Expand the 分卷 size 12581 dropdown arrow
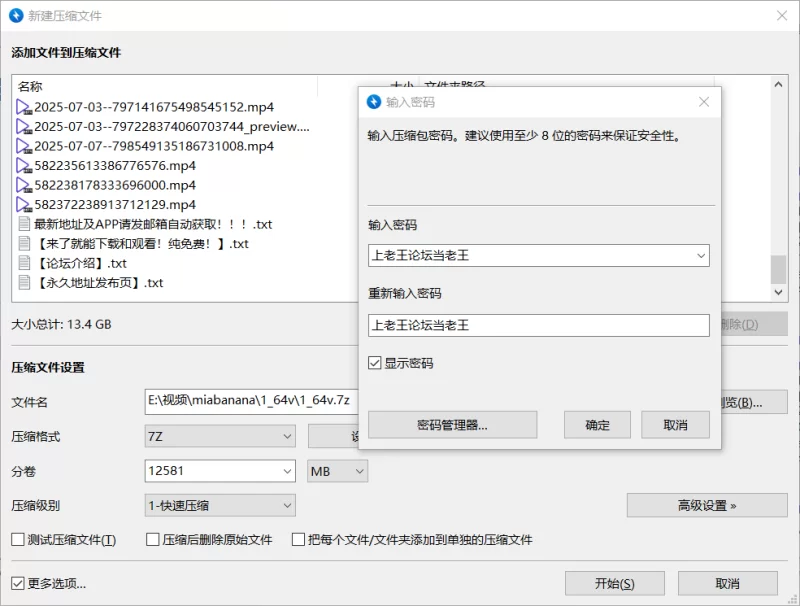Viewport: 800px width, 606px height. [x=287, y=471]
